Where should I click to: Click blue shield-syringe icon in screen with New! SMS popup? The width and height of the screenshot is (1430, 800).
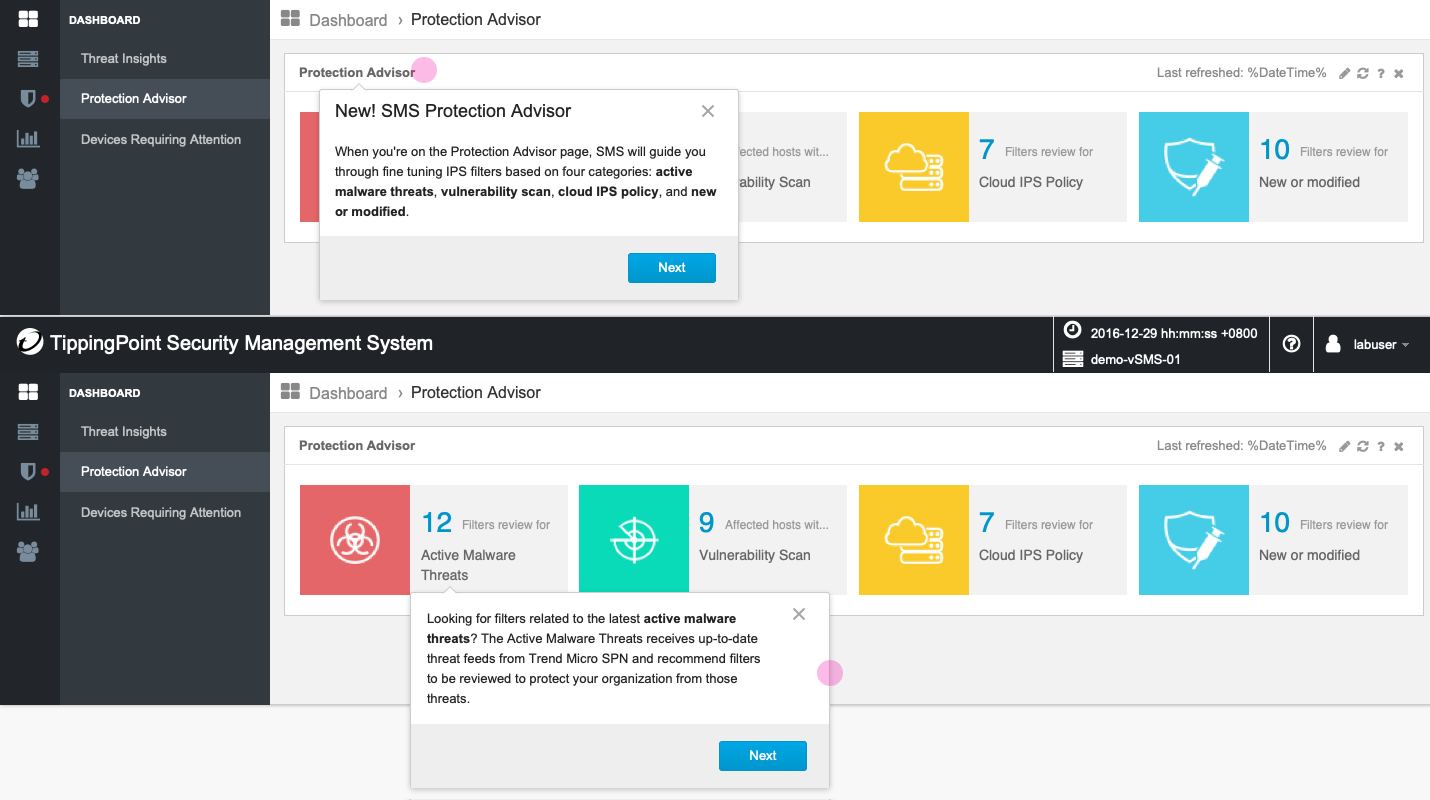tap(1194, 167)
